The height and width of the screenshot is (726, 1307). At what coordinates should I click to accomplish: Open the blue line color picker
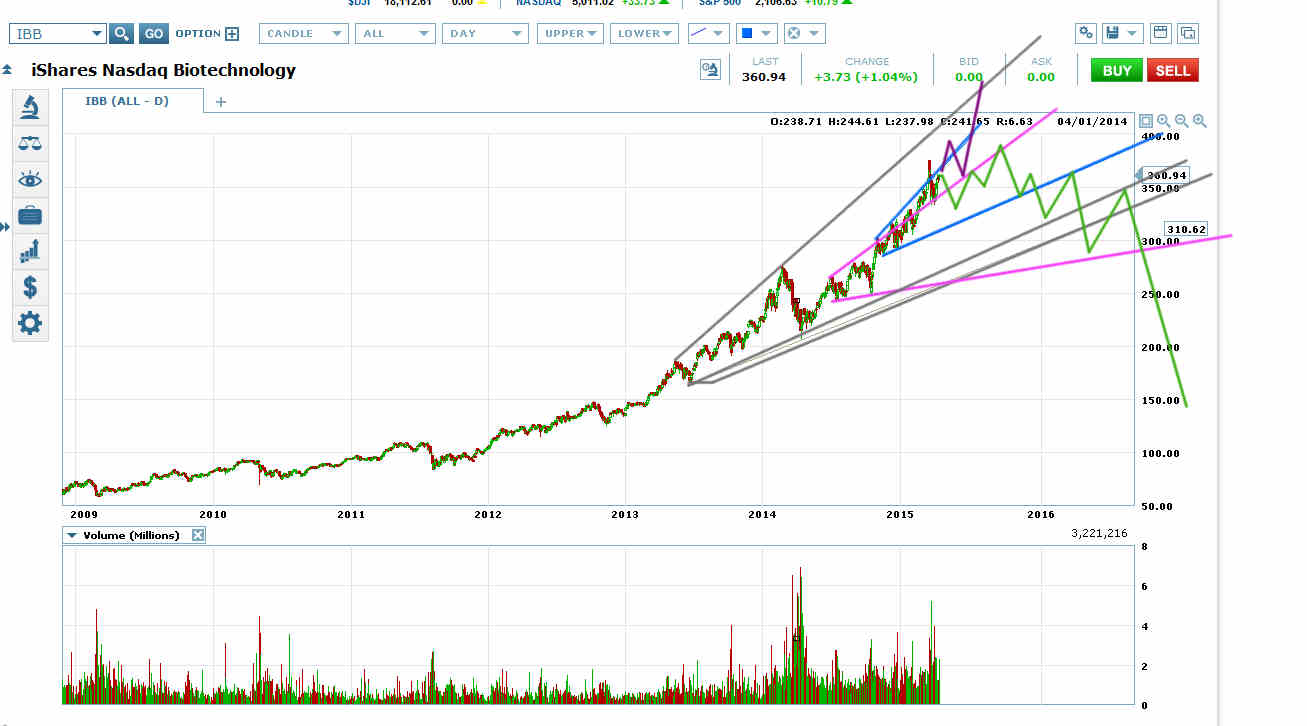point(756,33)
